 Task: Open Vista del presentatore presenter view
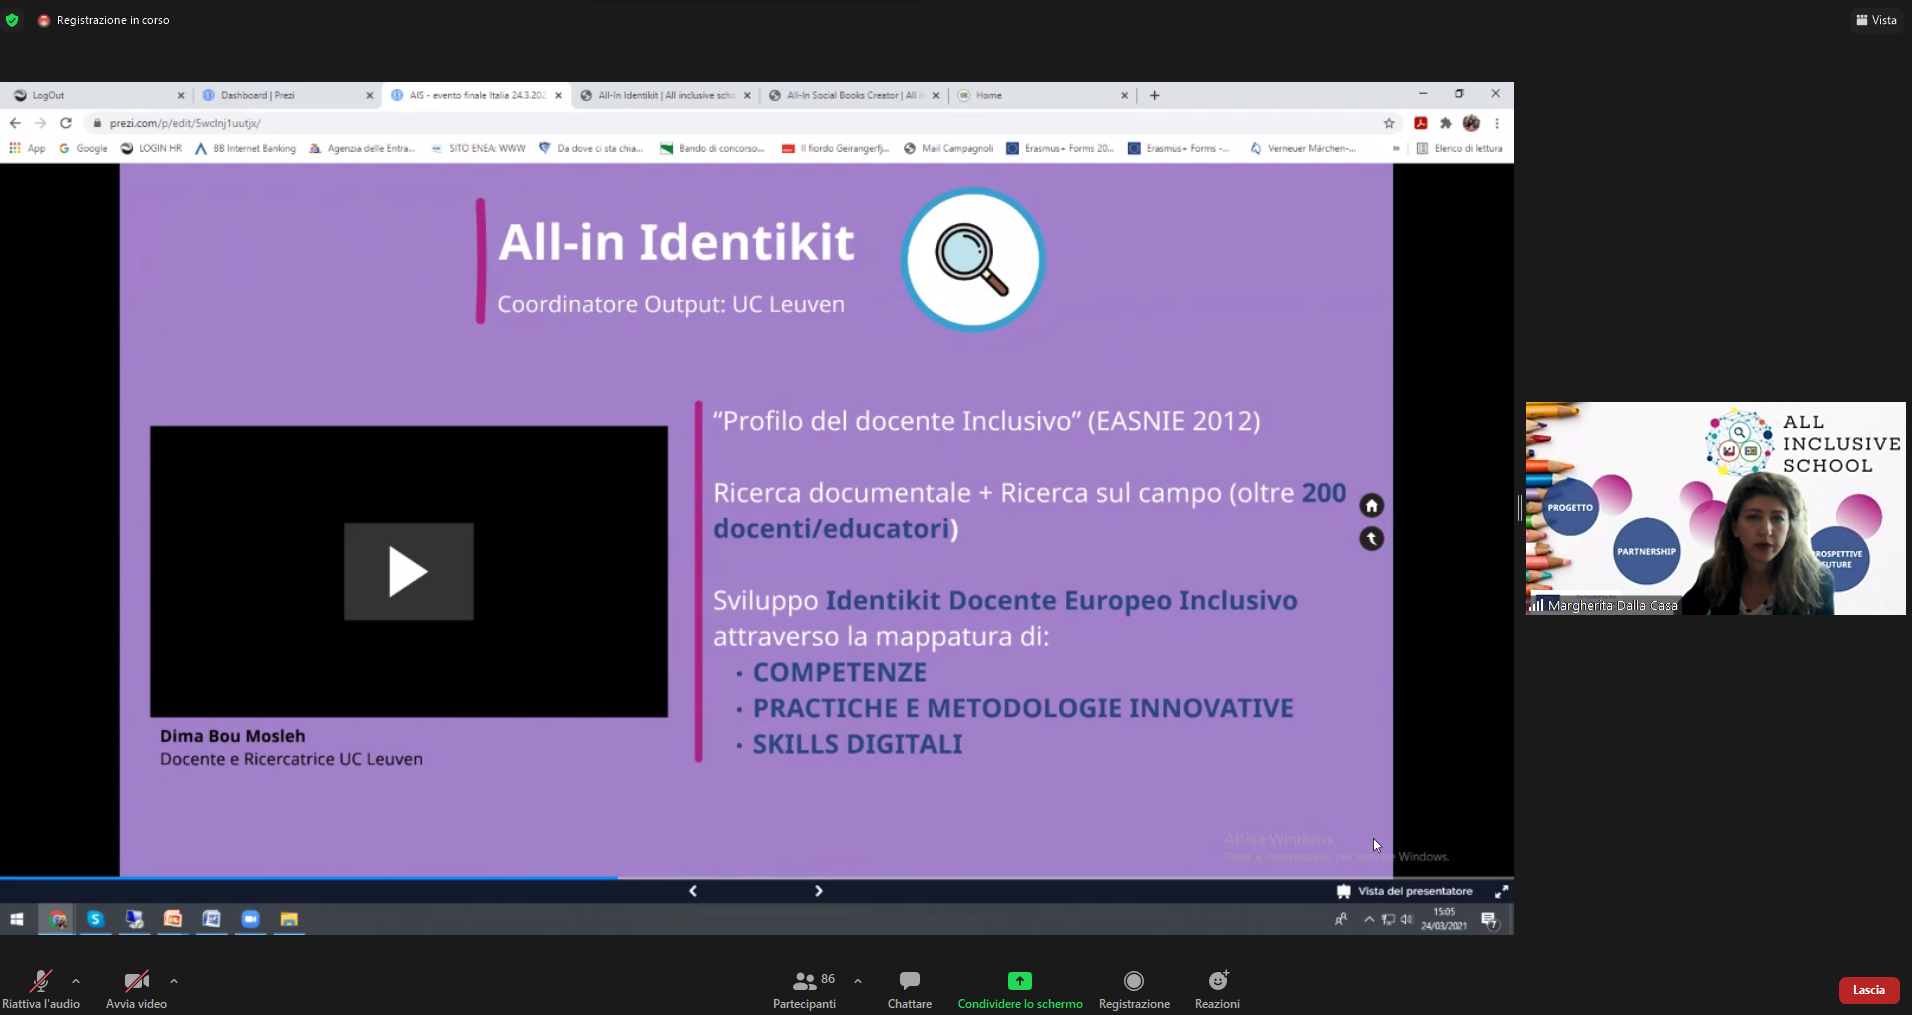pos(1405,891)
